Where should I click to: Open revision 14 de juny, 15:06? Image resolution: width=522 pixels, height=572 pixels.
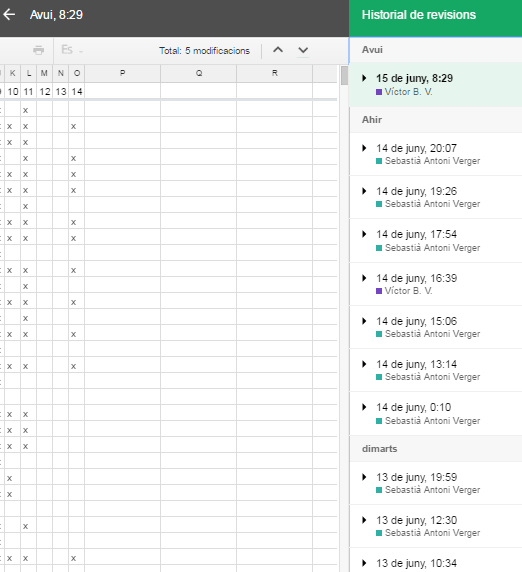[x=436, y=327]
